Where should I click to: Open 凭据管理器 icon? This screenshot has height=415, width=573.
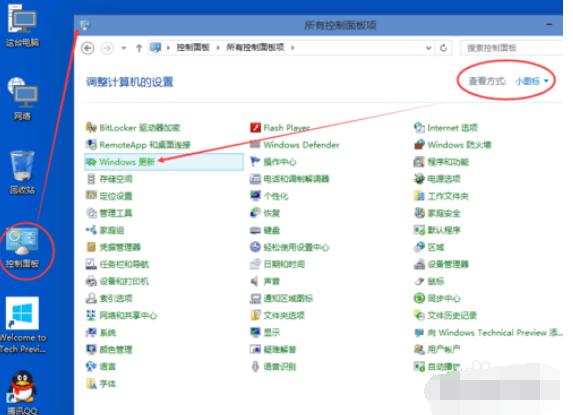pos(91,247)
